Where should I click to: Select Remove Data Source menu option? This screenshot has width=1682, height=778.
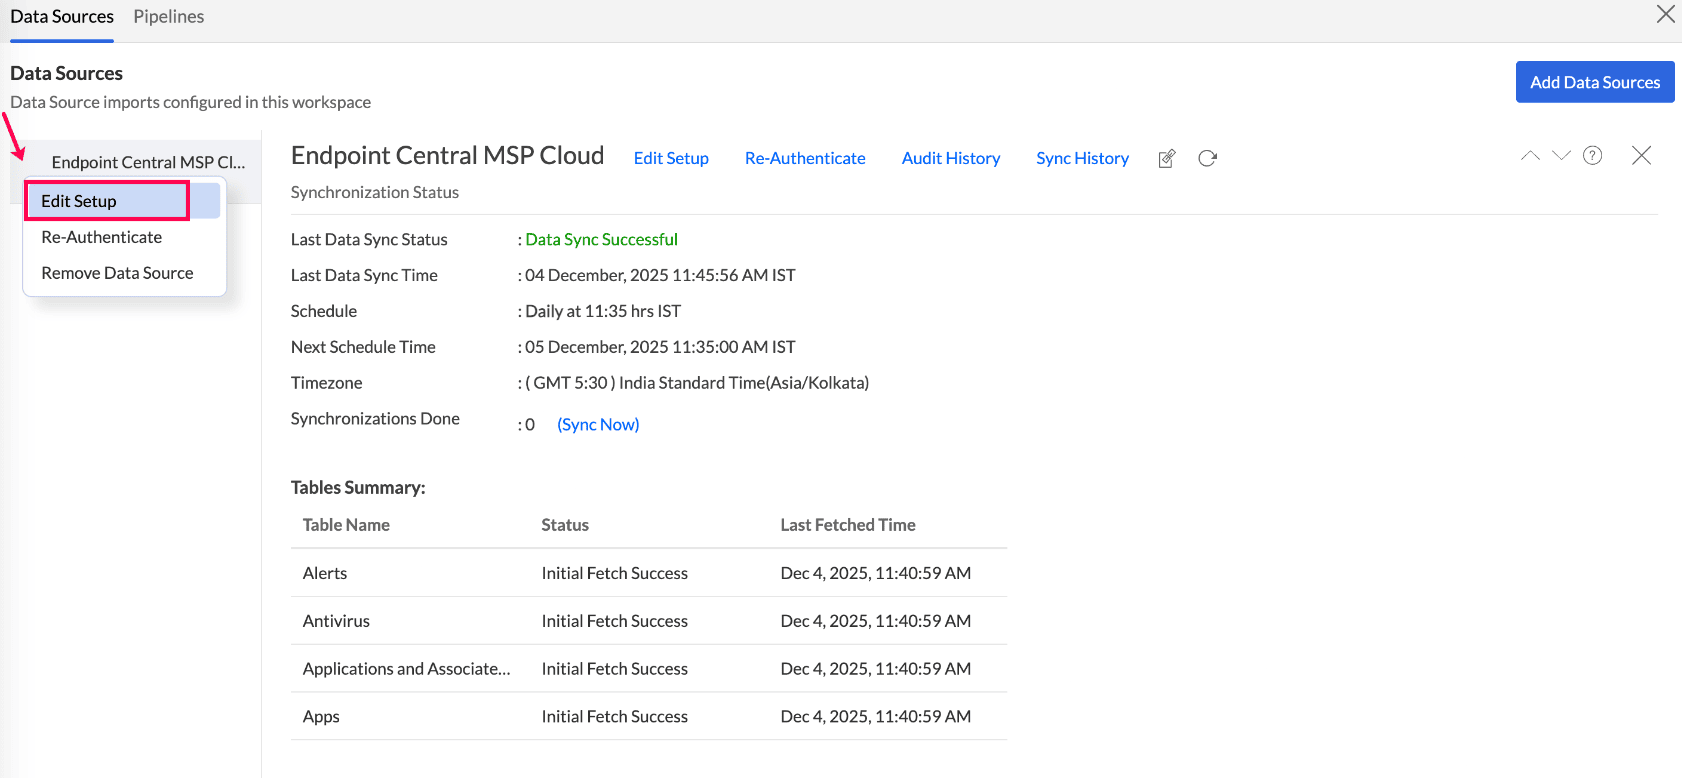117,273
